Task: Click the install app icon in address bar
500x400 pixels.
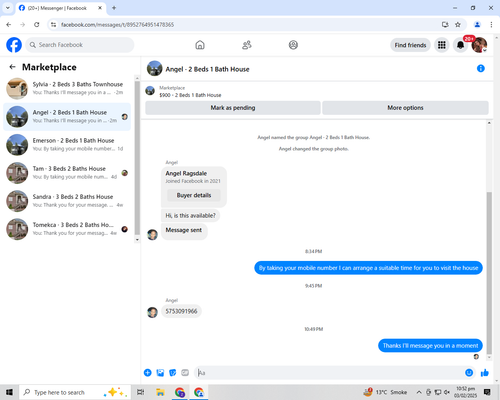Action: pos(445,24)
